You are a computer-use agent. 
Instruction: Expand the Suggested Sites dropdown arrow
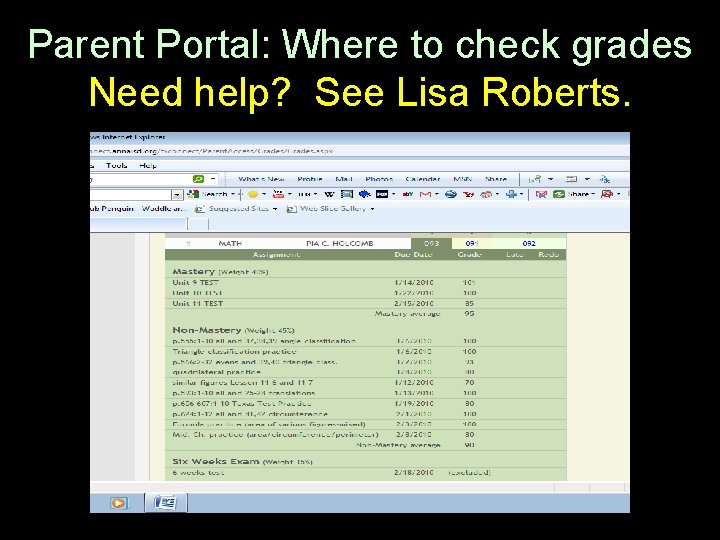point(275,209)
